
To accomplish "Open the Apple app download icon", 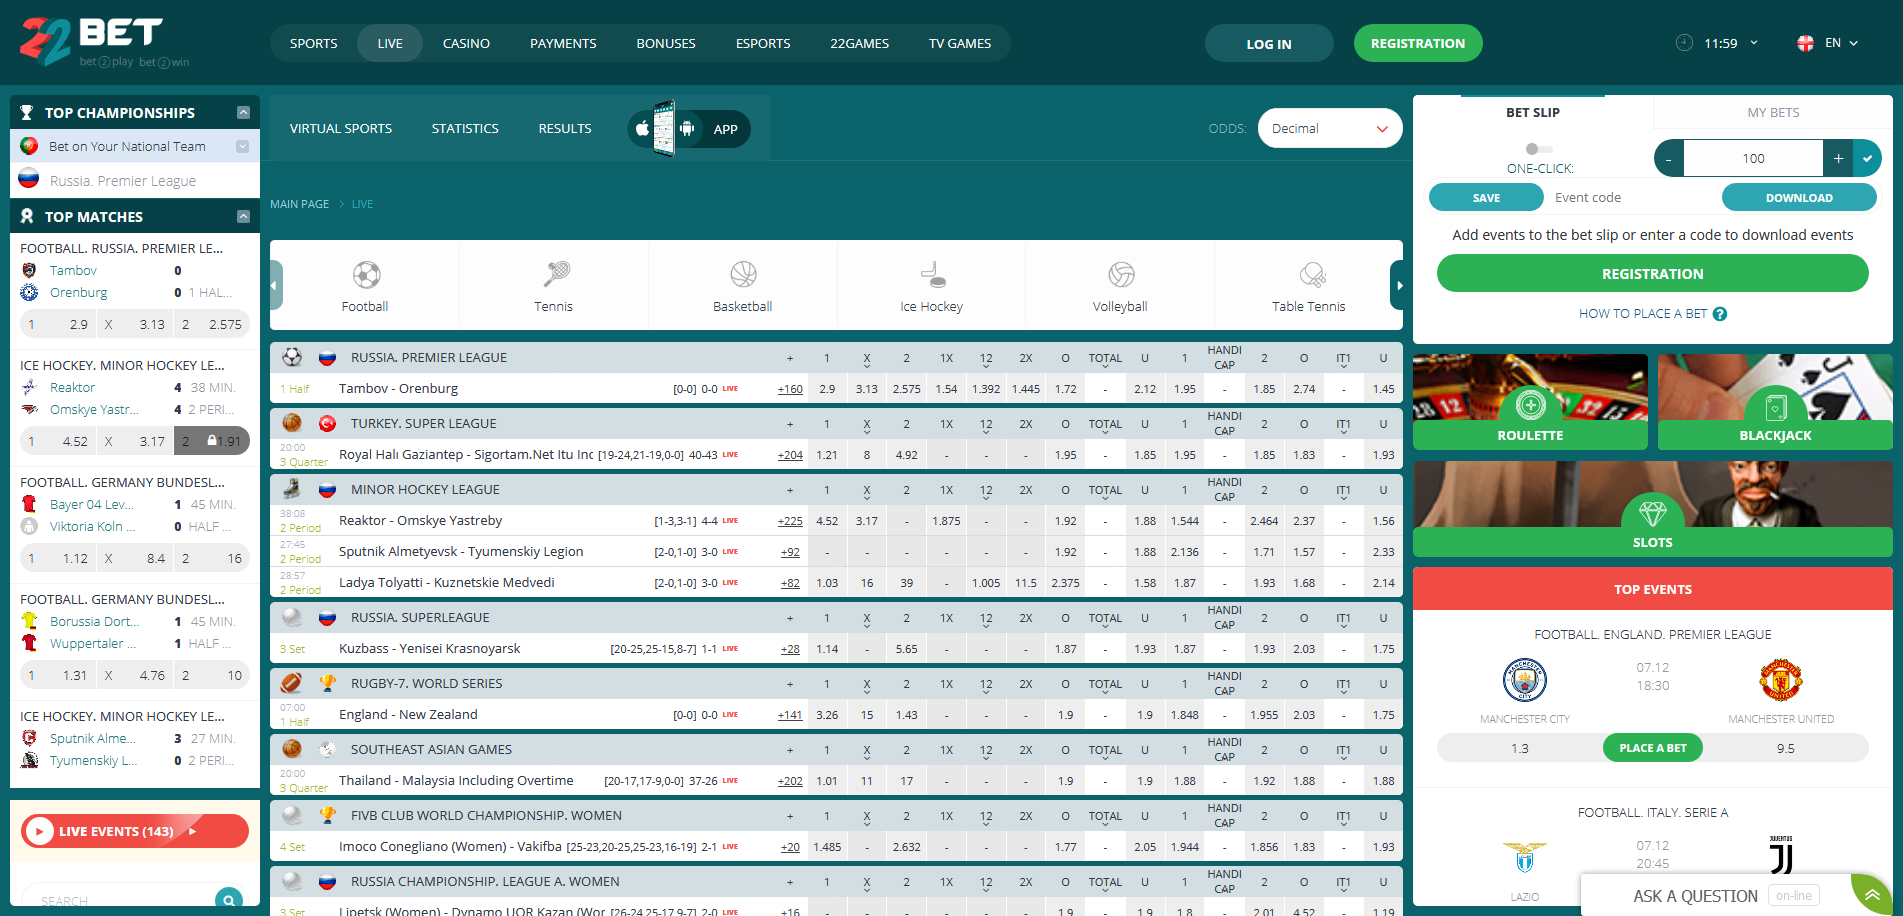I will (x=642, y=129).
